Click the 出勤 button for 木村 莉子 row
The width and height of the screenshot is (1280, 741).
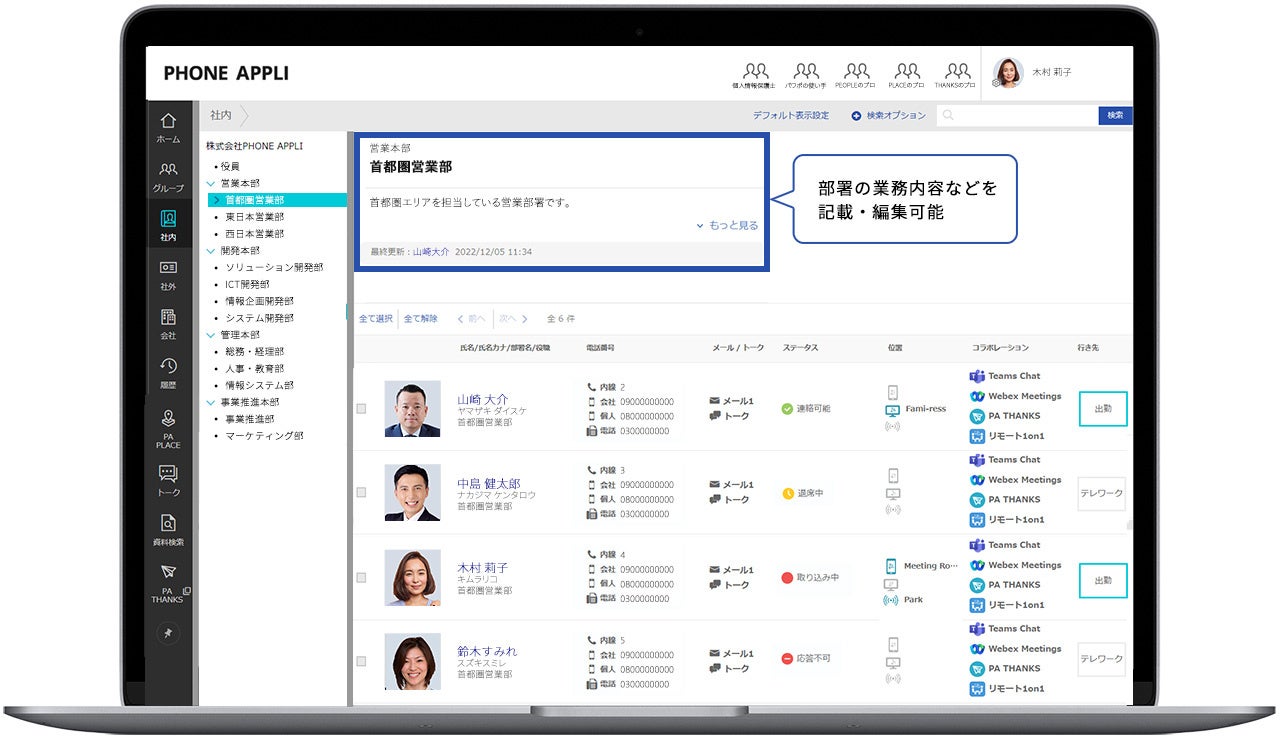pyautogui.click(x=1103, y=580)
